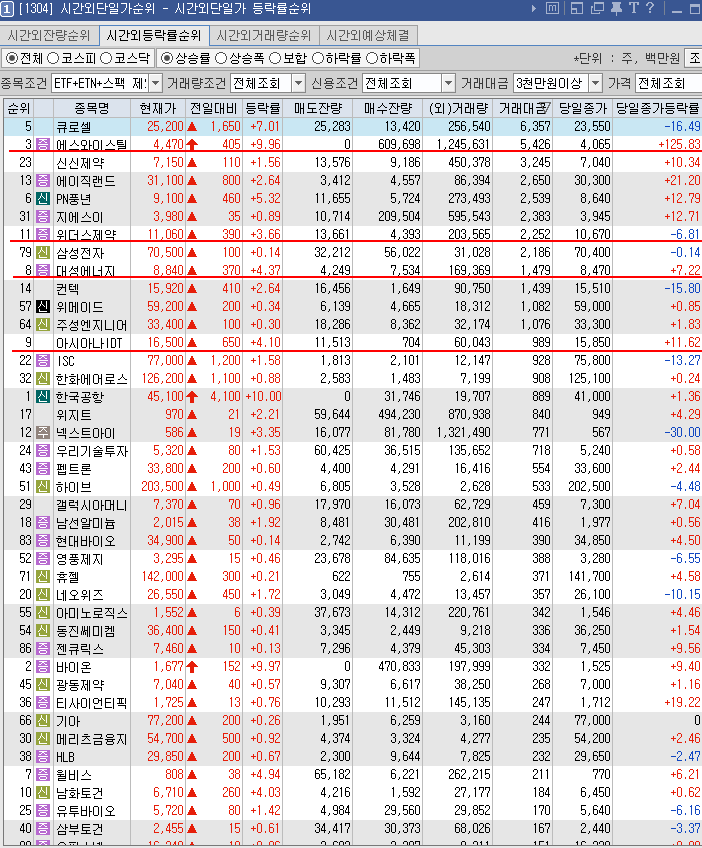The height and width of the screenshot is (848, 702).
Task: Select the 하락폭 radio button
Action: pyautogui.click(x=372, y=58)
